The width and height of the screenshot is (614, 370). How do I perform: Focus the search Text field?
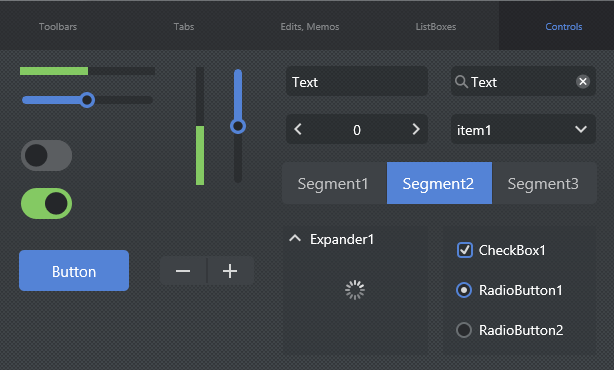pyautogui.click(x=523, y=81)
